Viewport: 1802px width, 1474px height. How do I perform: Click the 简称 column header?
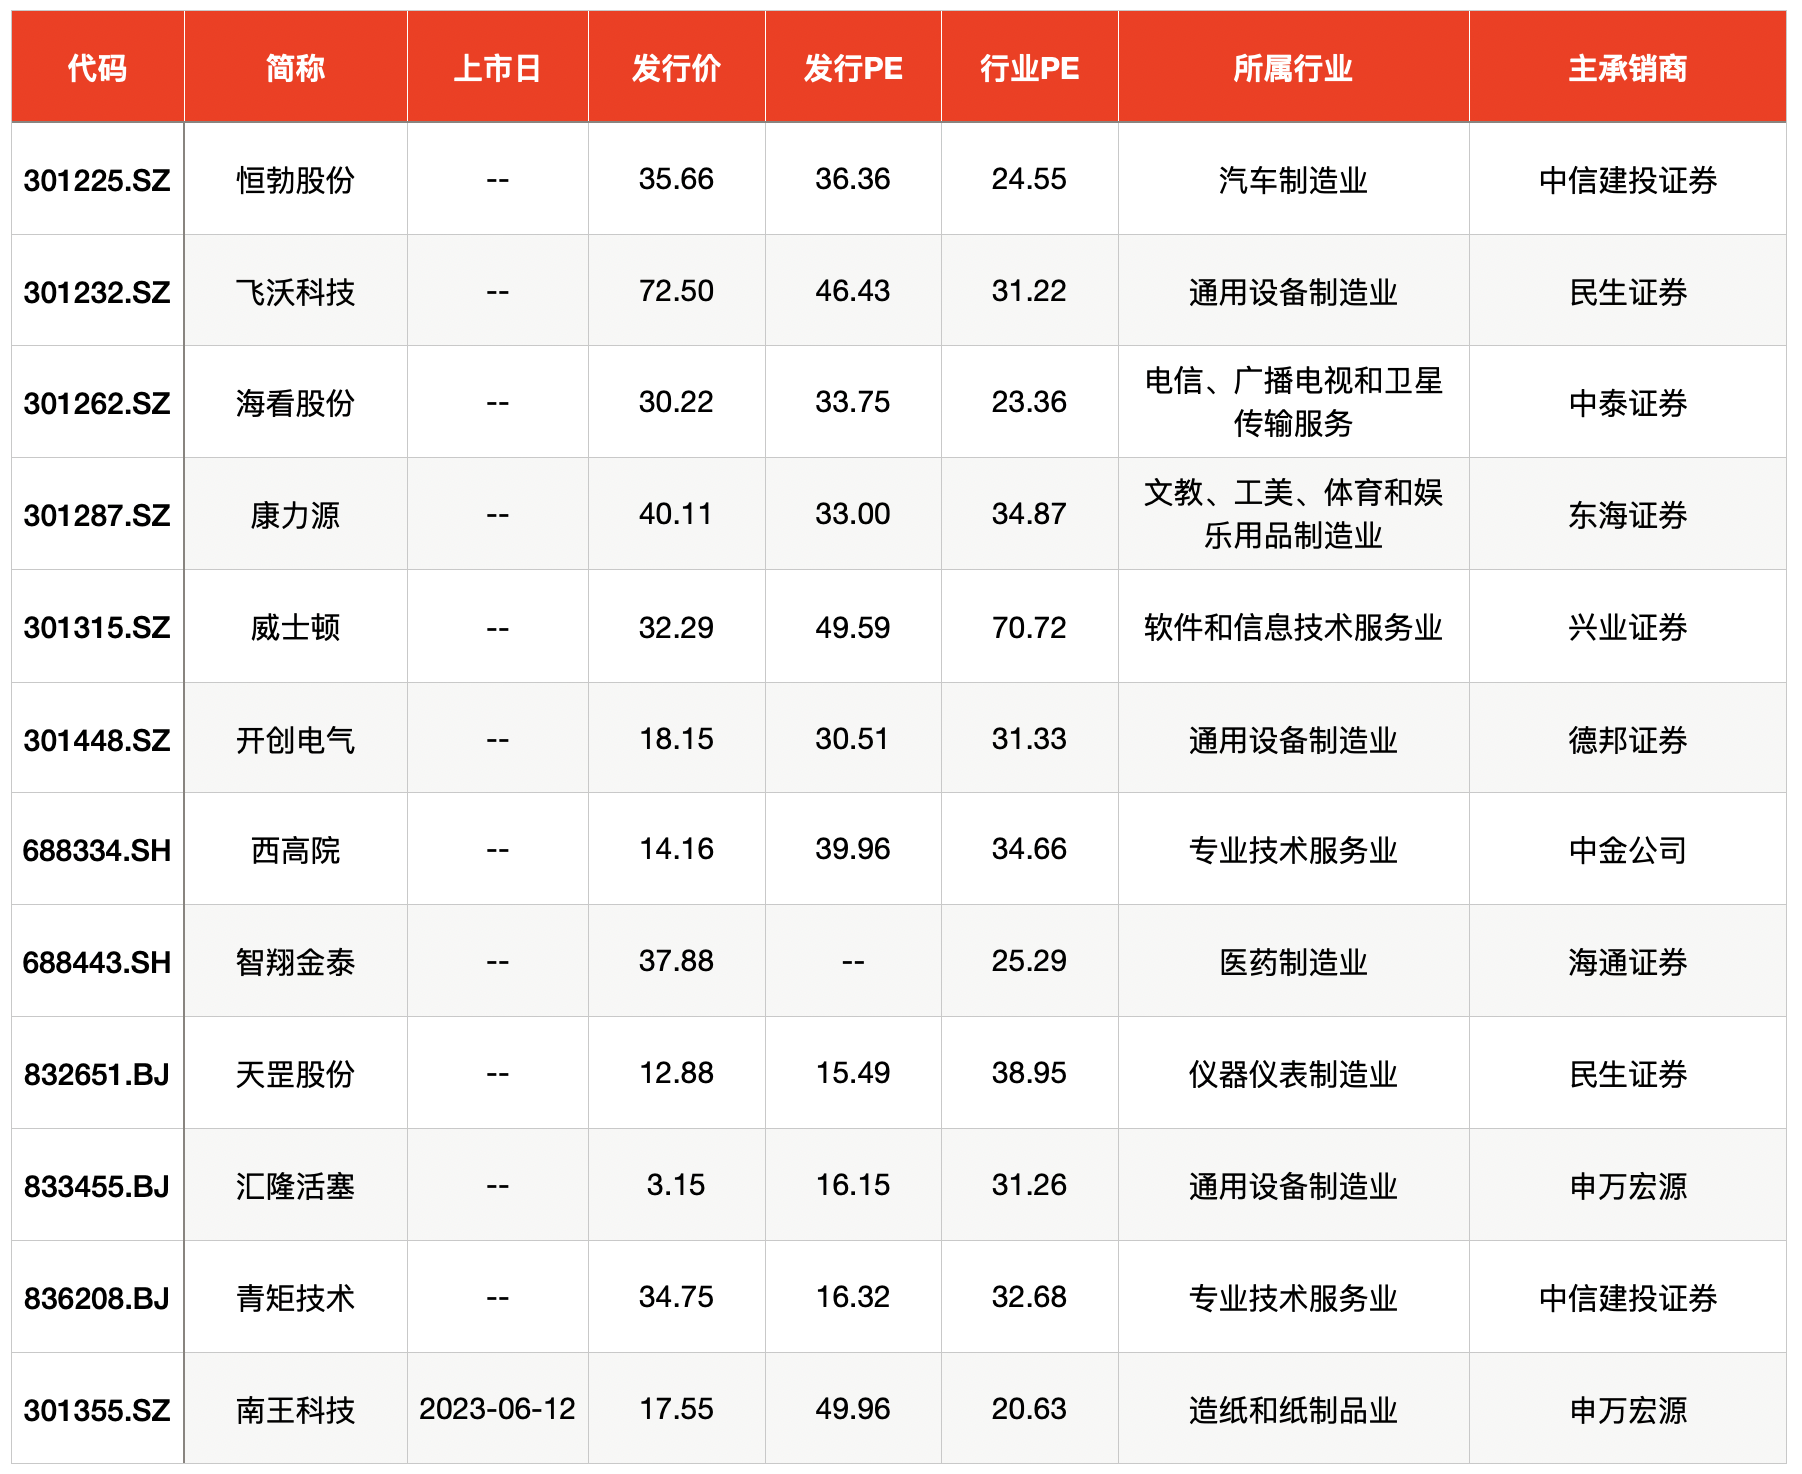coord(295,68)
